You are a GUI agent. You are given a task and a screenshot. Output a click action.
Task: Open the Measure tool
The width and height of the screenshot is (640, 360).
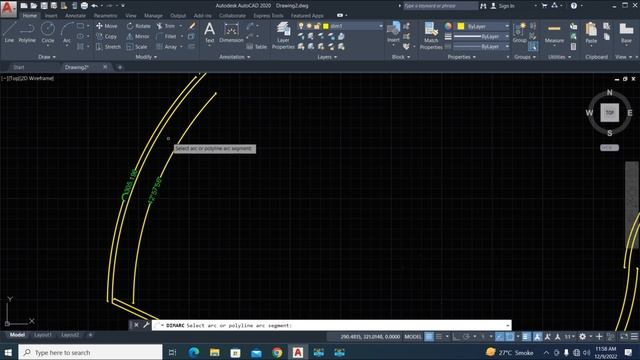coord(554,33)
